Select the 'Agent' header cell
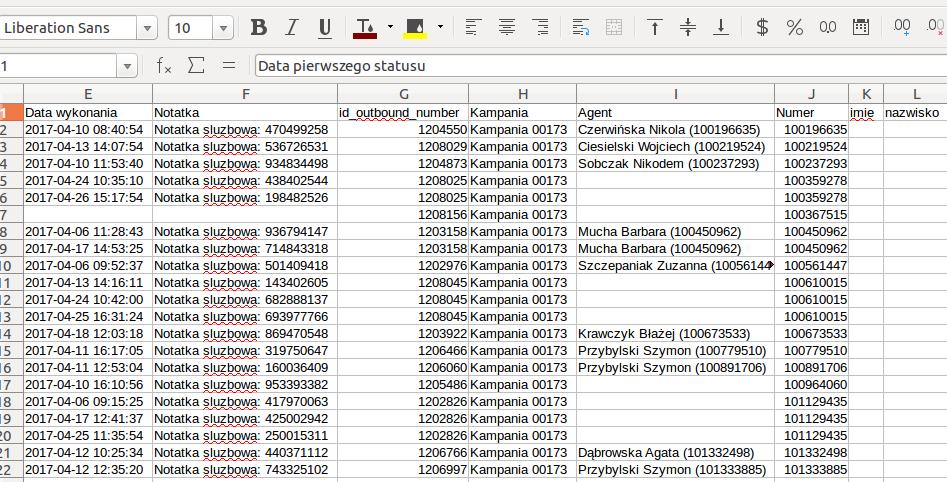The image size is (947, 482). coord(676,112)
